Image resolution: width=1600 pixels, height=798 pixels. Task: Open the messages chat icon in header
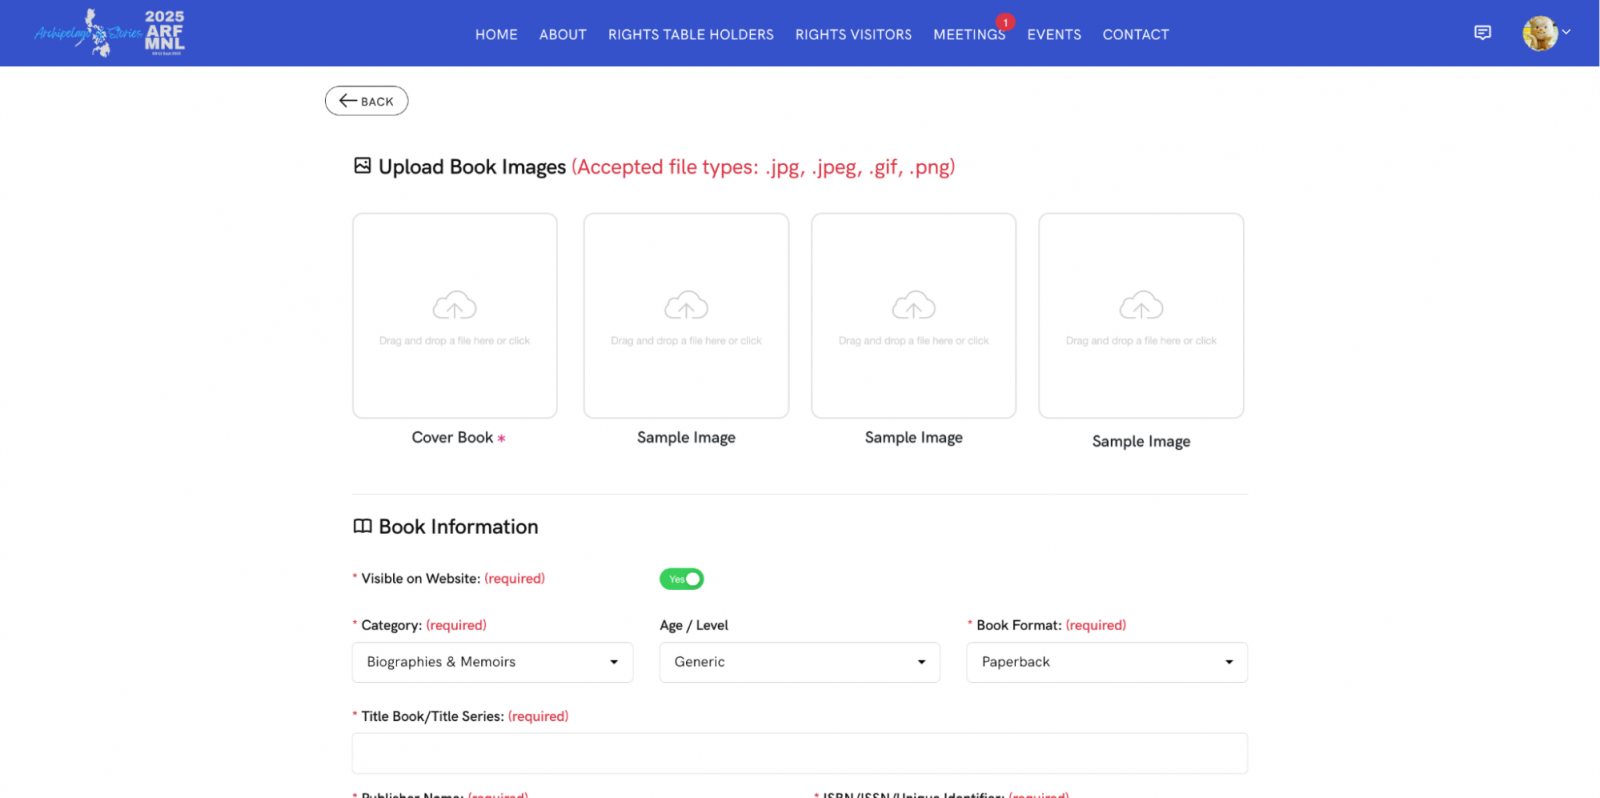pyautogui.click(x=1482, y=33)
